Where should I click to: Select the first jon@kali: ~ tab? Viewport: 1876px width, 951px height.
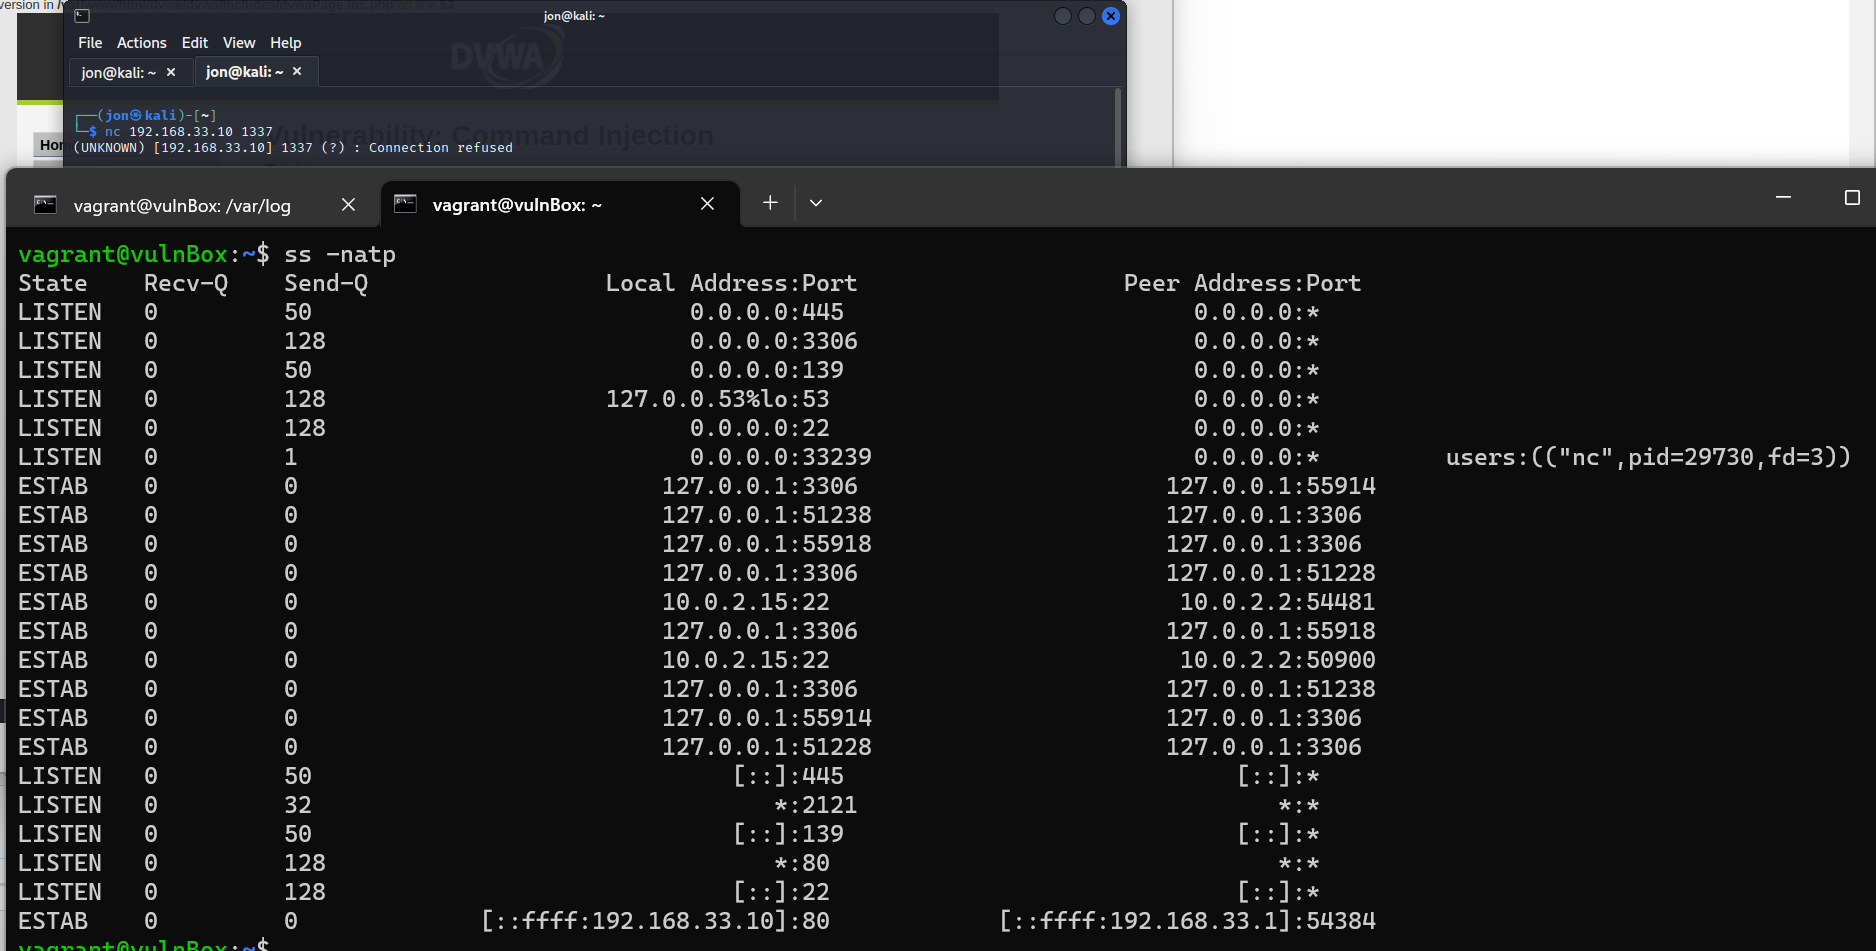tap(120, 71)
